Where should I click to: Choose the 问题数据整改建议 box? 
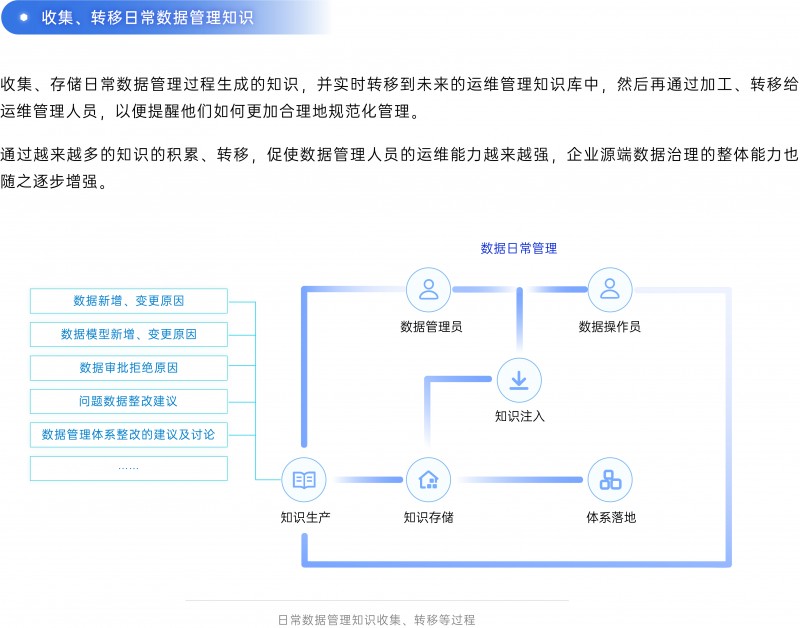click(x=129, y=401)
